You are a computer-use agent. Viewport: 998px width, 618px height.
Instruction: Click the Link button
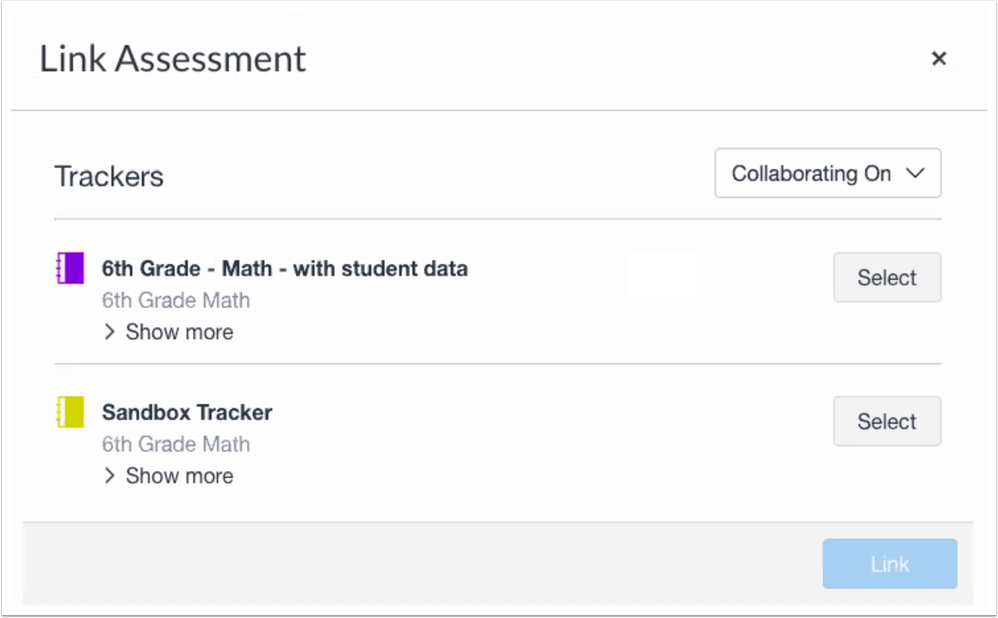coord(889,563)
